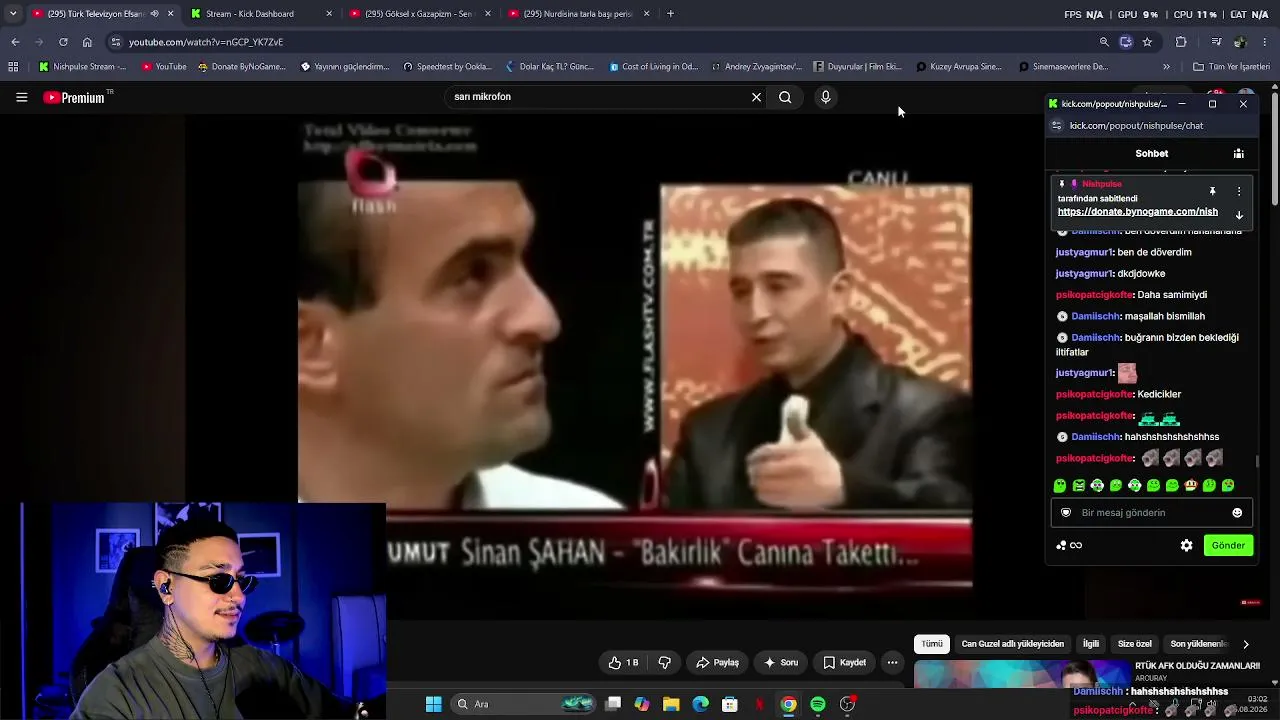
Task: Go back in browser history
Action: (15, 42)
